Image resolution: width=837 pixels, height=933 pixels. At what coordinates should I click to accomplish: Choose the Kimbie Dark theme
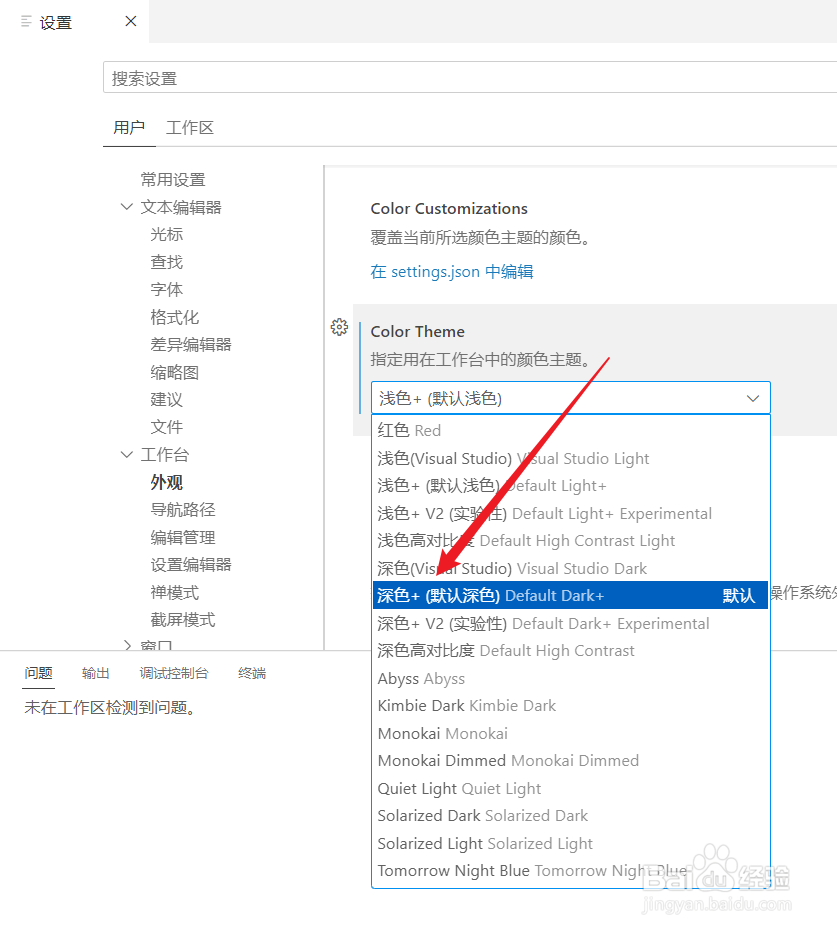[570, 706]
